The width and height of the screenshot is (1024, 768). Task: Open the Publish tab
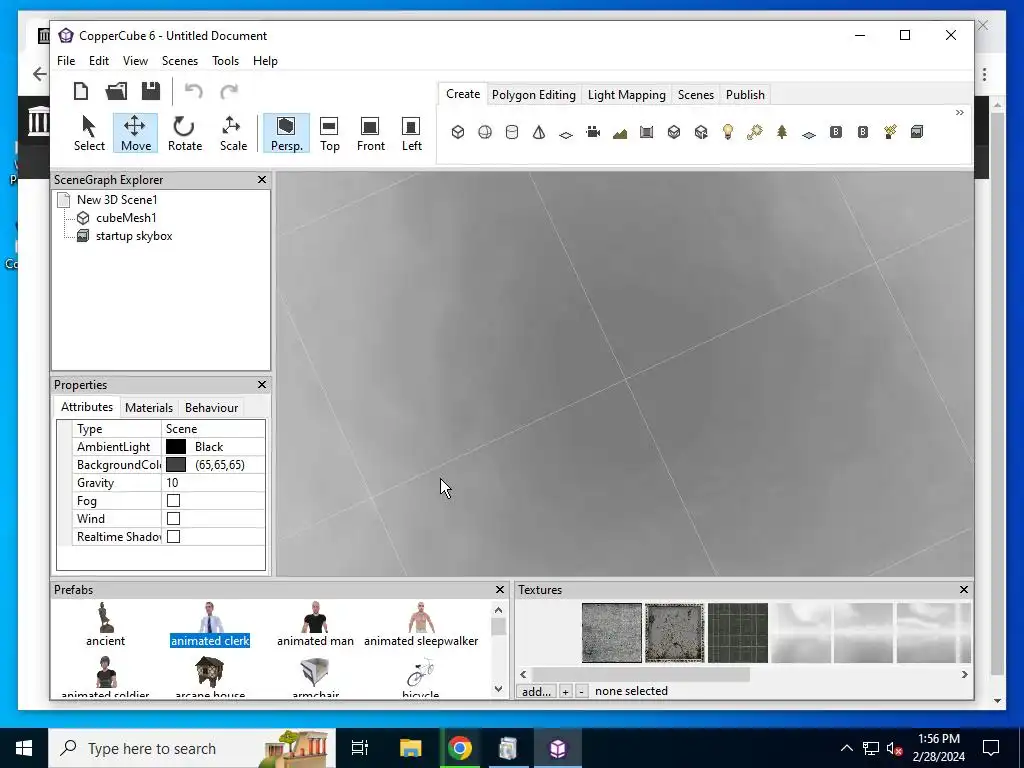(745, 95)
